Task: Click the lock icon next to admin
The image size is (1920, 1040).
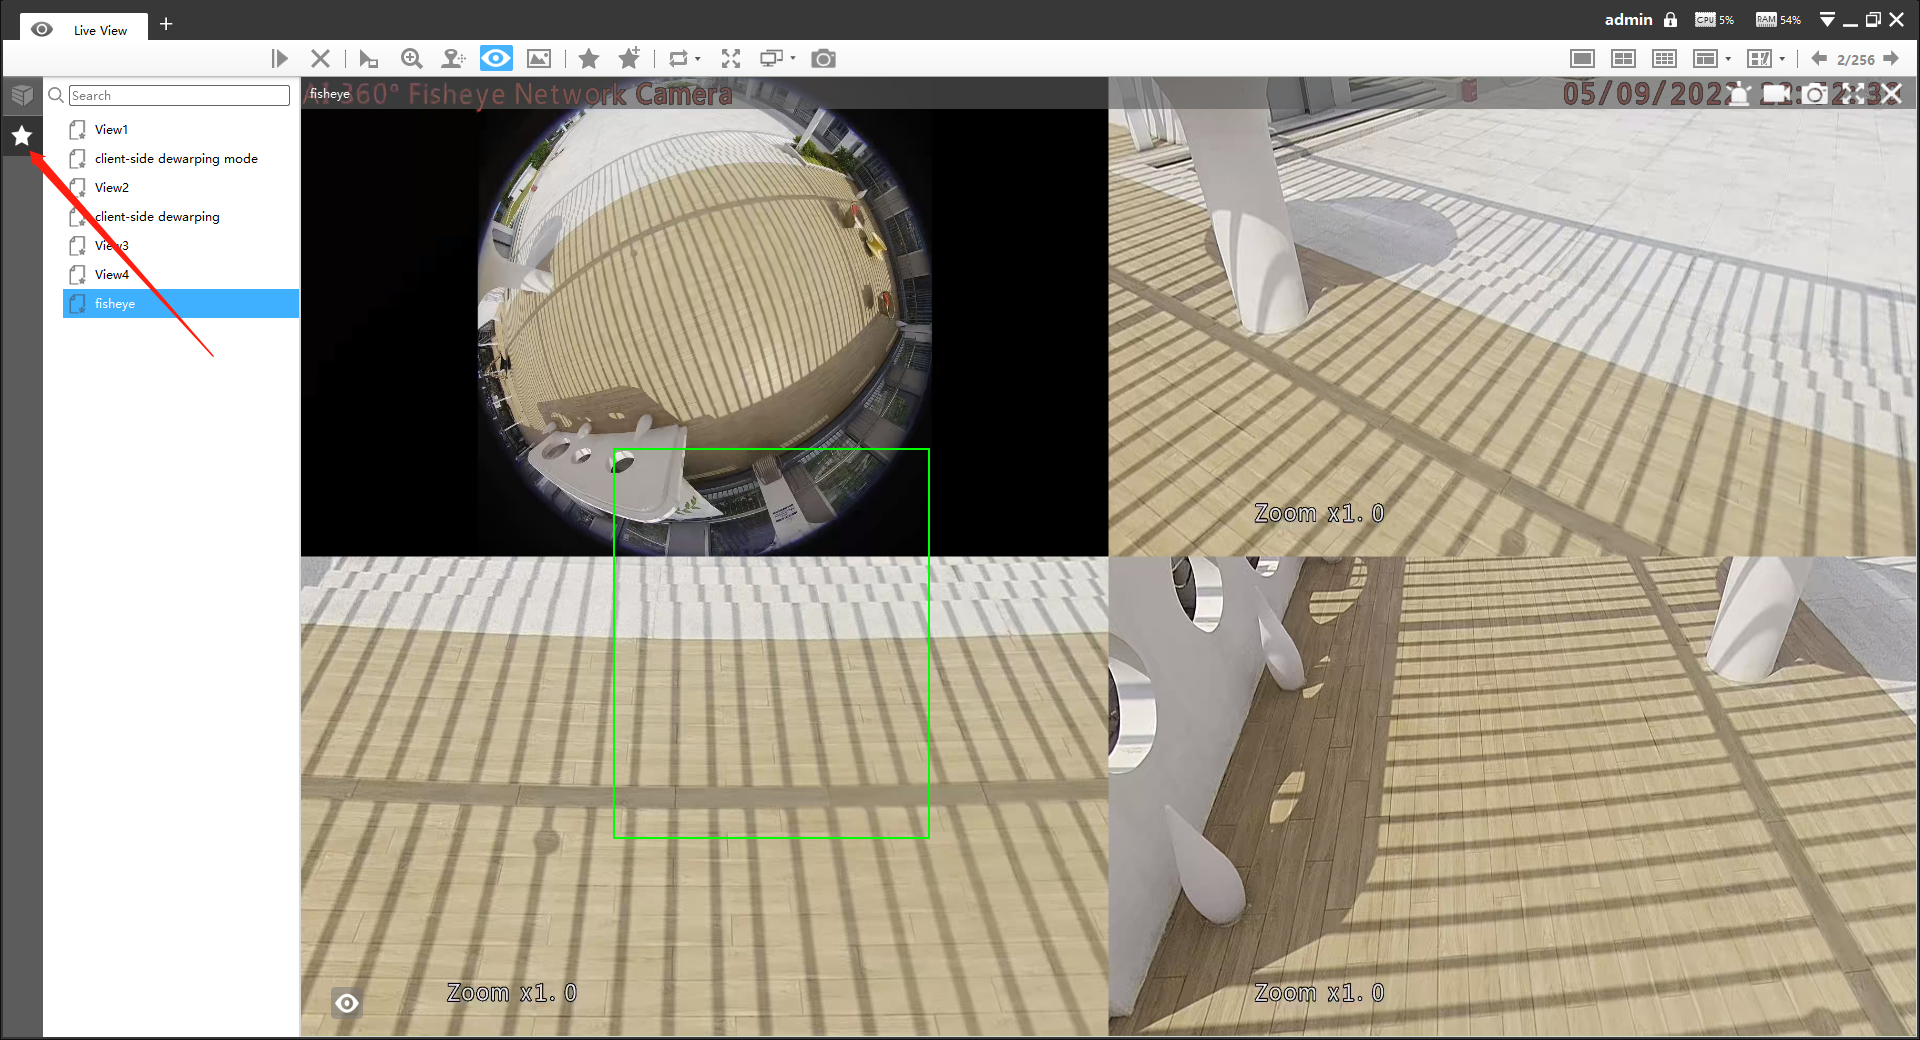Action: (x=1670, y=20)
